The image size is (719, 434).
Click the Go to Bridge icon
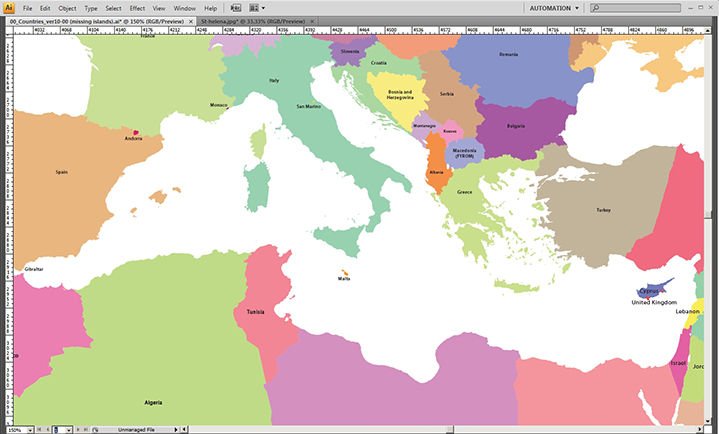point(236,7)
